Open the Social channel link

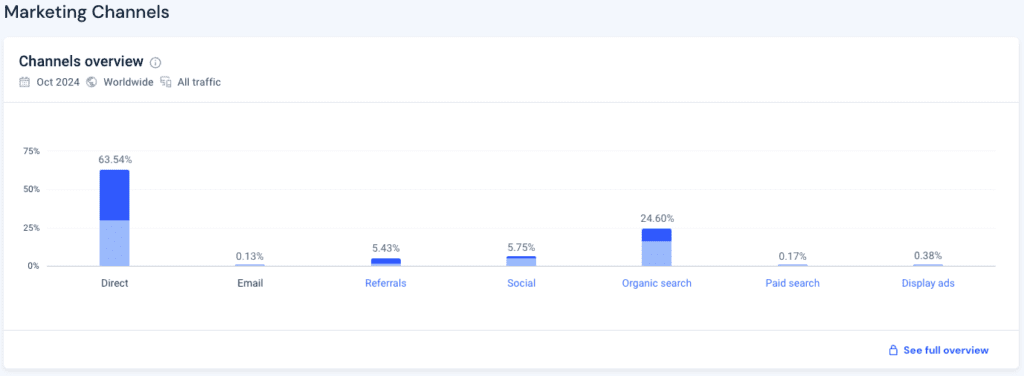[521, 283]
